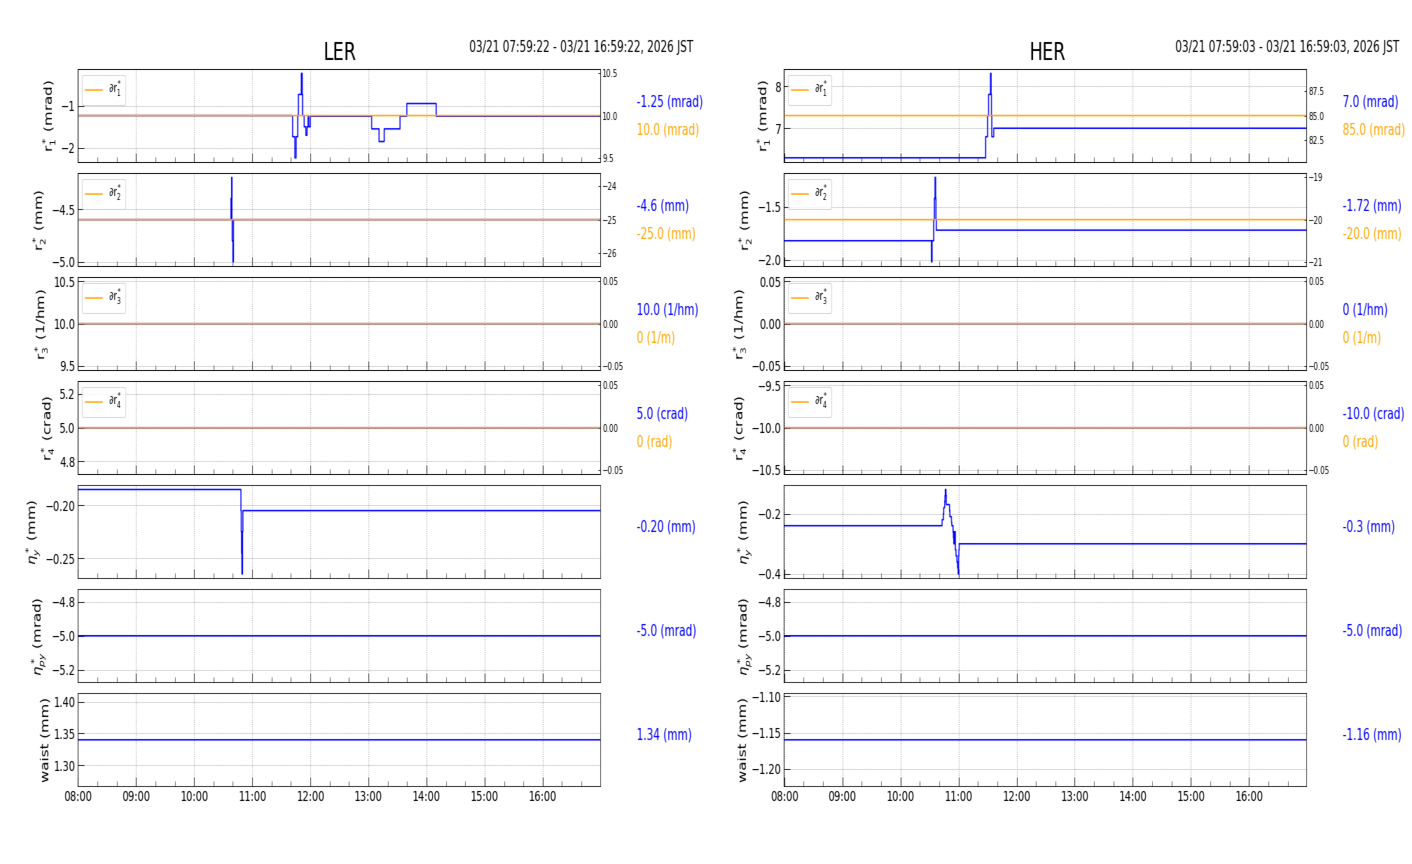Image resolution: width=1412 pixels, height=864 pixels.
Task: Click the ∂r1* legend in the LER plot
Action: pos(104,90)
